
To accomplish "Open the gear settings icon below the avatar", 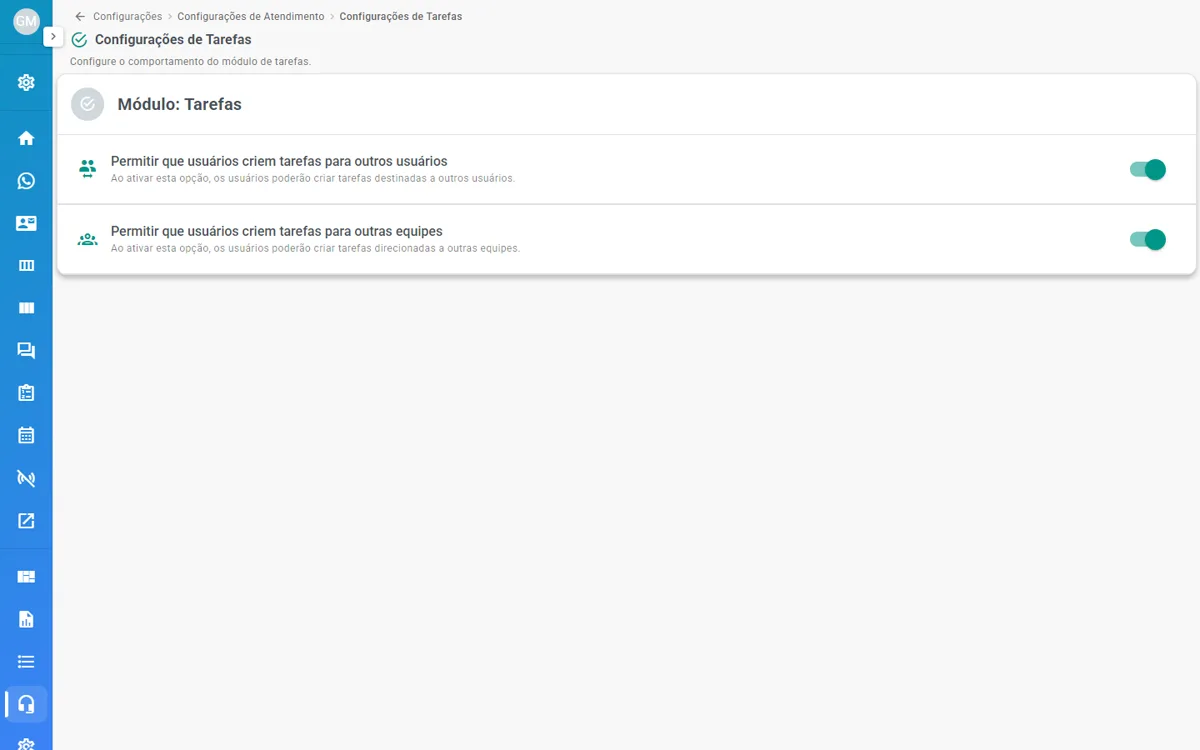I will [26, 82].
